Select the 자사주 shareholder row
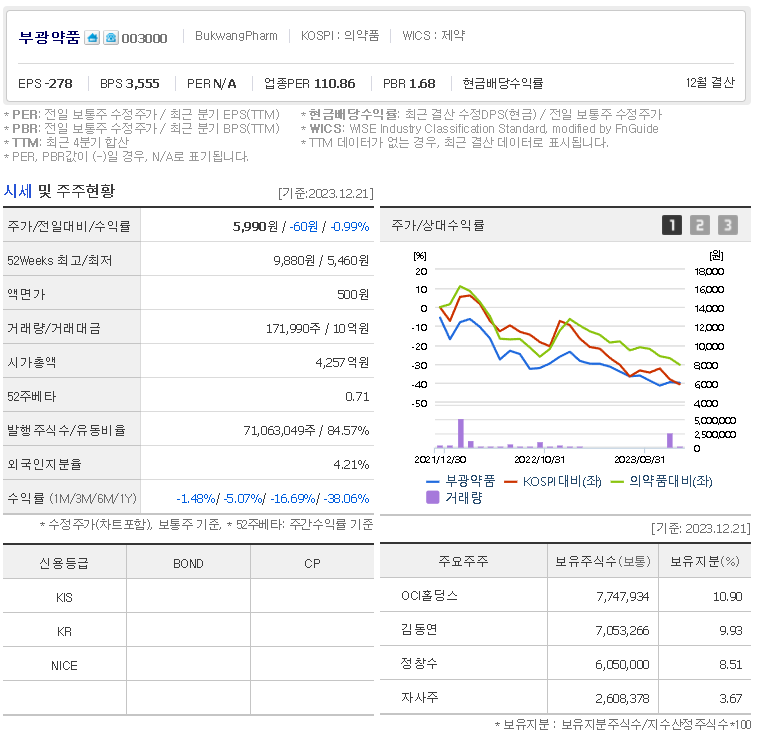Screen dimensions: 760x746 click(565, 698)
